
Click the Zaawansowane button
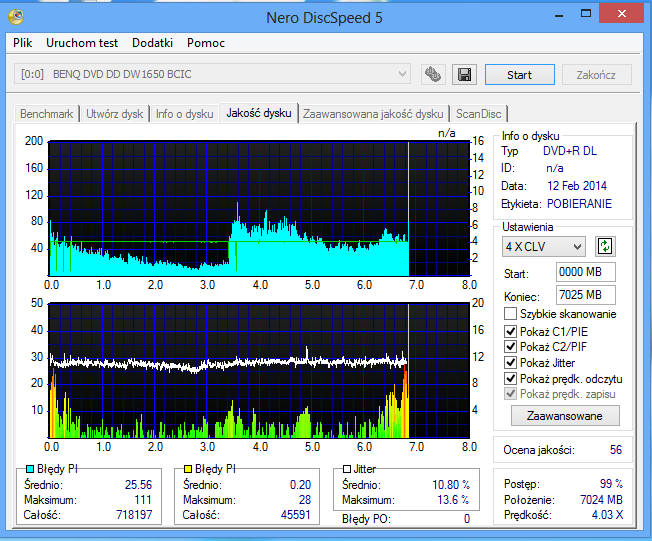[565, 416]
